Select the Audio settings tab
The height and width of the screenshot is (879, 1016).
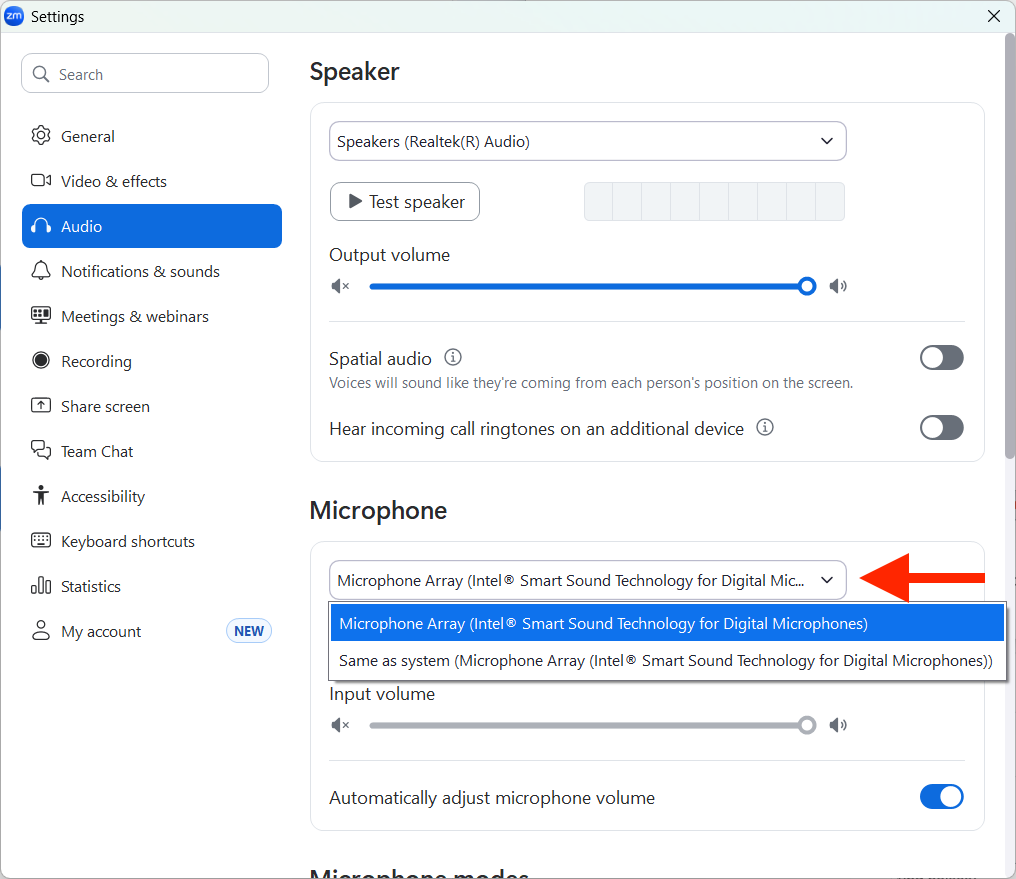pos(152,226)
